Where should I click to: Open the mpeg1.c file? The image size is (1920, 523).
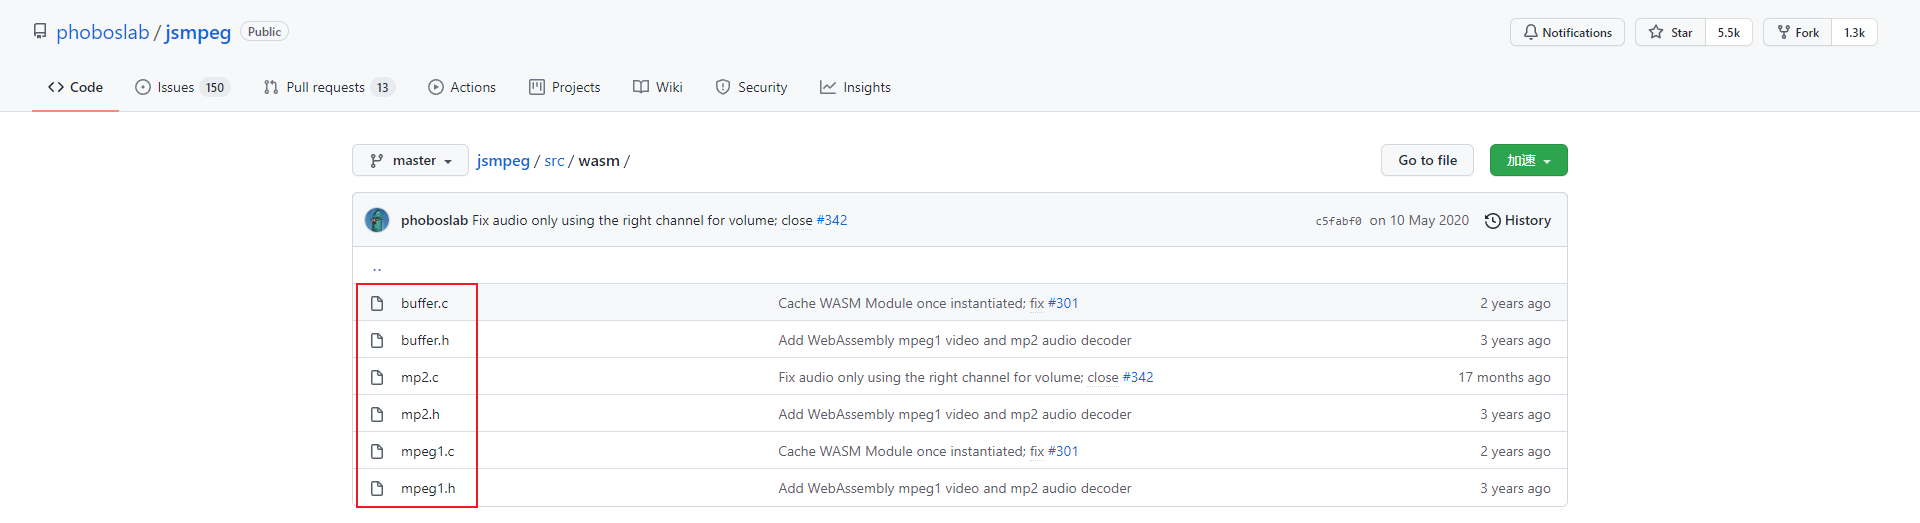coord(427,451)
